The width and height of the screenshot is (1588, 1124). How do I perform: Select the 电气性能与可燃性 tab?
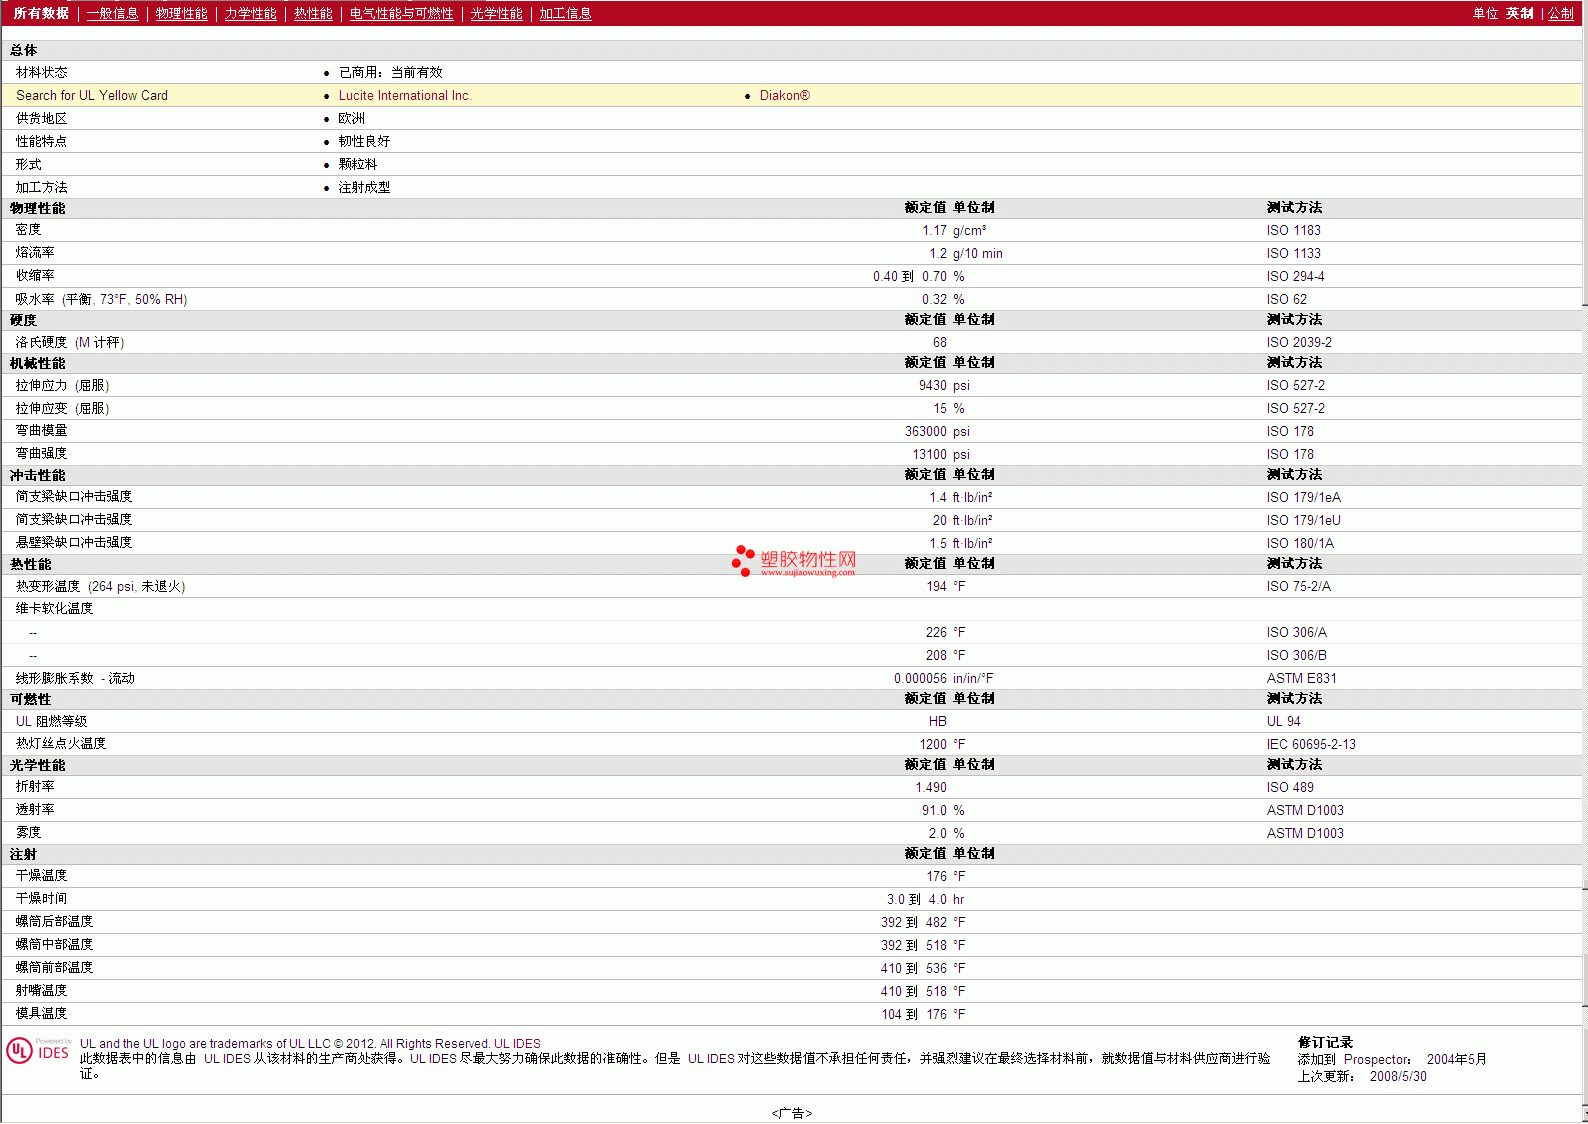(x=402, y=13)
